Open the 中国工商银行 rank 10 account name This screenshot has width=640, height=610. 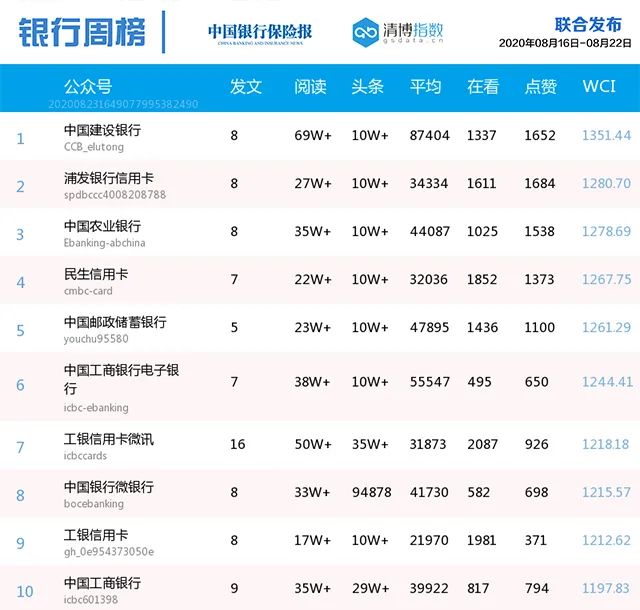102,583
